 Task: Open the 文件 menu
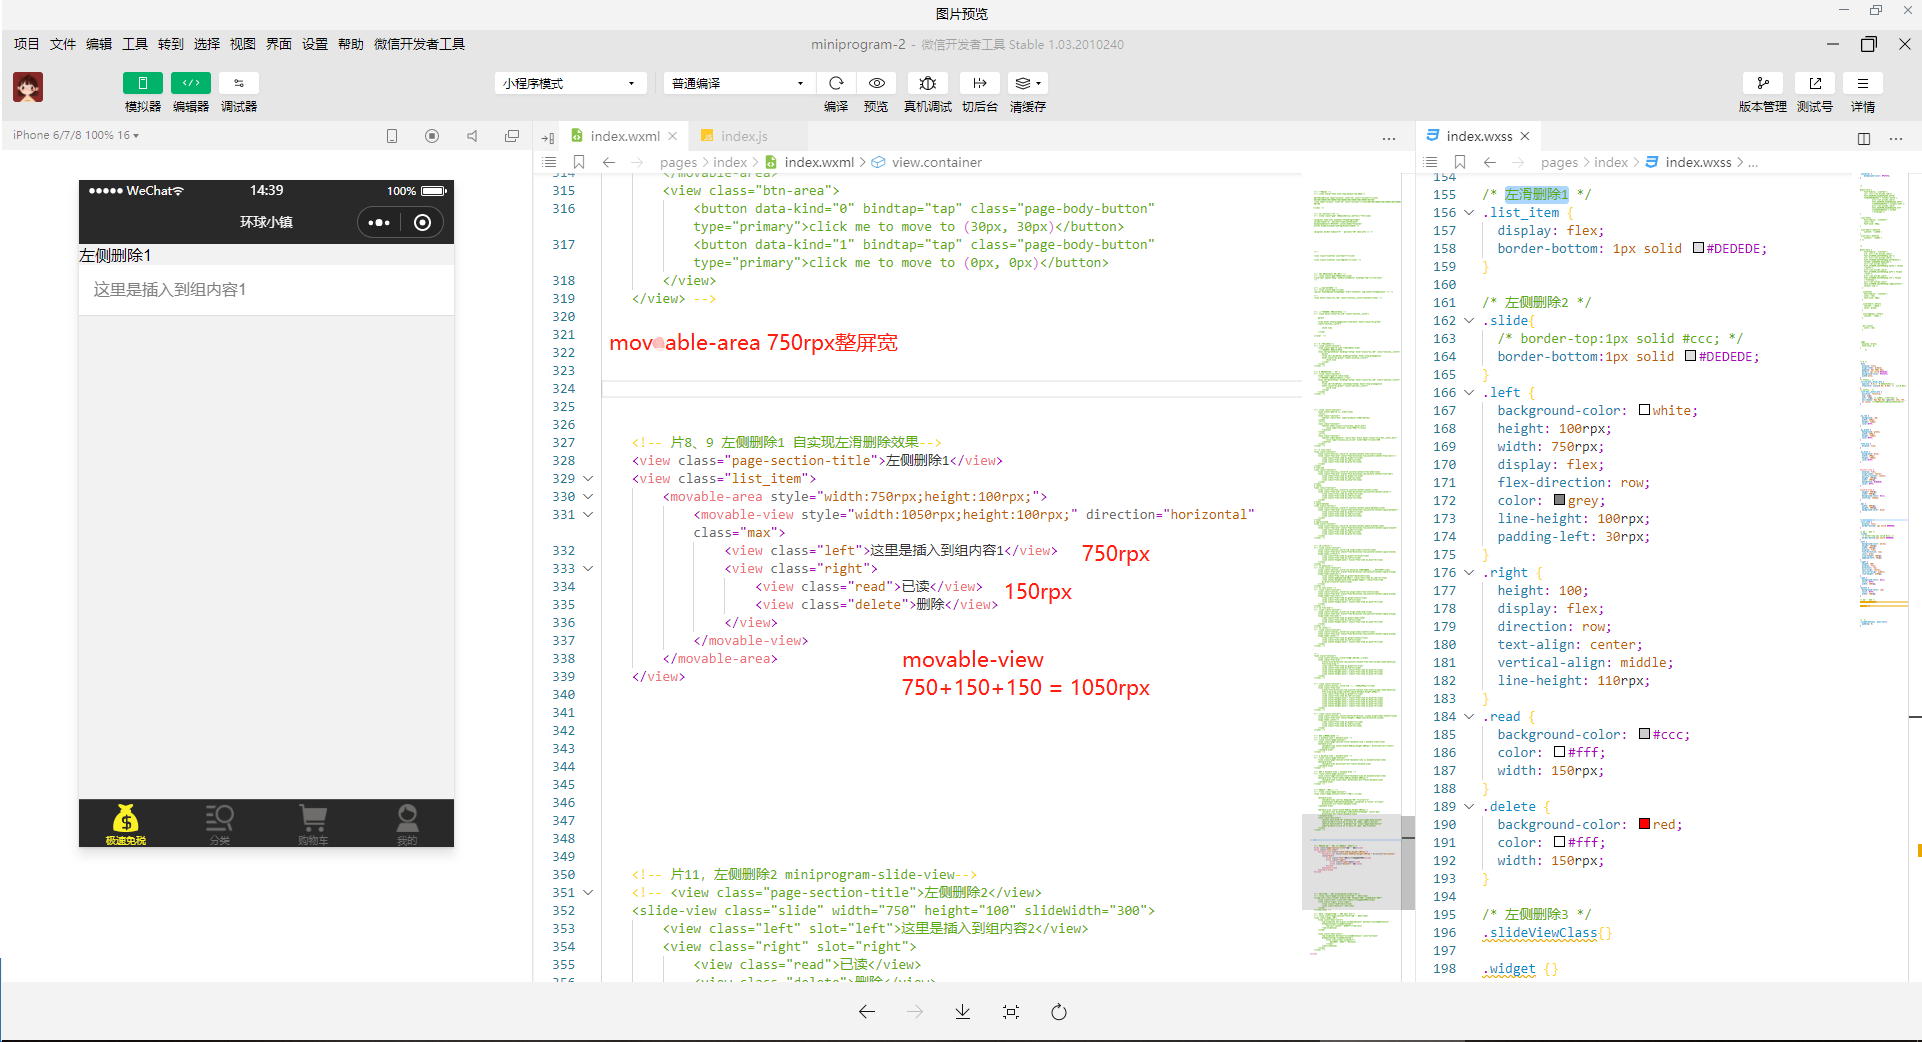(x=63, y=44)
